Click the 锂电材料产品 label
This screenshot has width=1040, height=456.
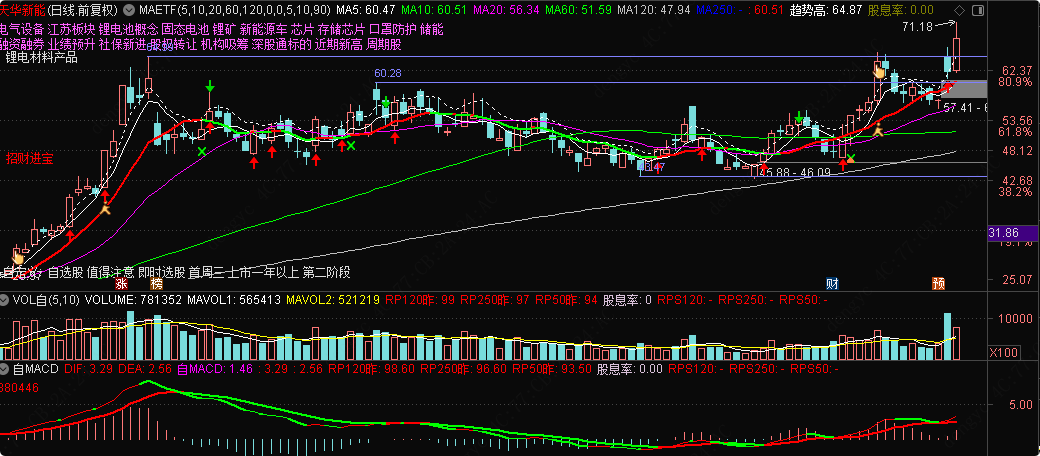pyautogui.click(x=41, y=58)
